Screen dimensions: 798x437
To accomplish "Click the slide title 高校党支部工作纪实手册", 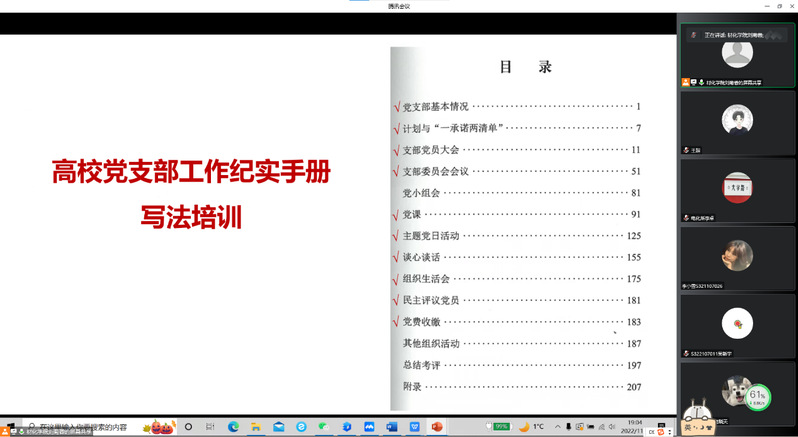I will 191,173.
